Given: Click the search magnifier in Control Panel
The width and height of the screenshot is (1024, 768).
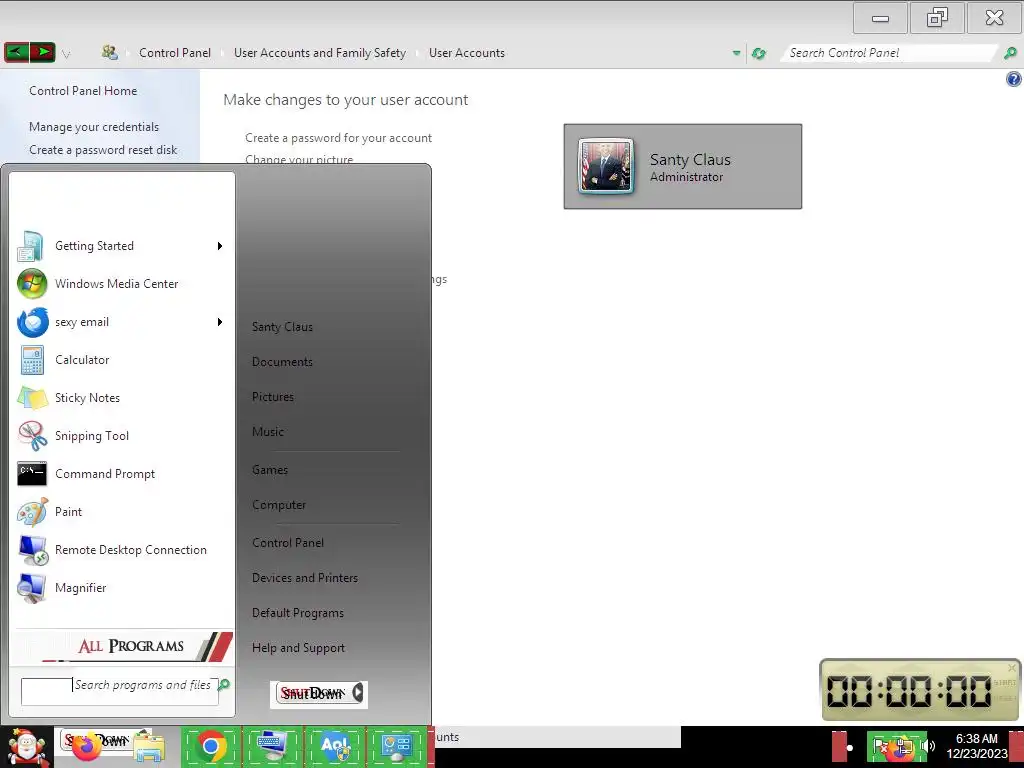Looking at the screenshot, I should 1010,54.
